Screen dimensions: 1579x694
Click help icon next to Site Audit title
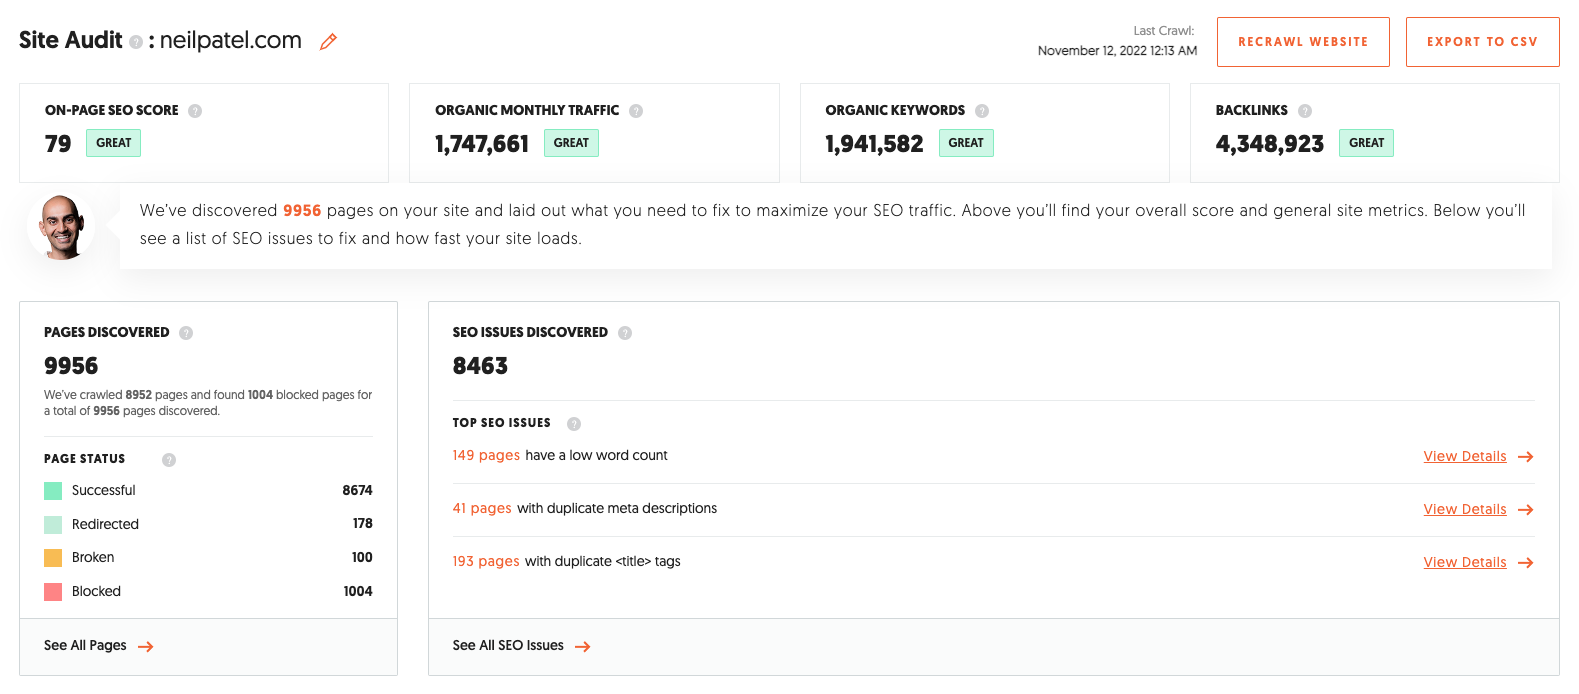click(x=136, y=43)
